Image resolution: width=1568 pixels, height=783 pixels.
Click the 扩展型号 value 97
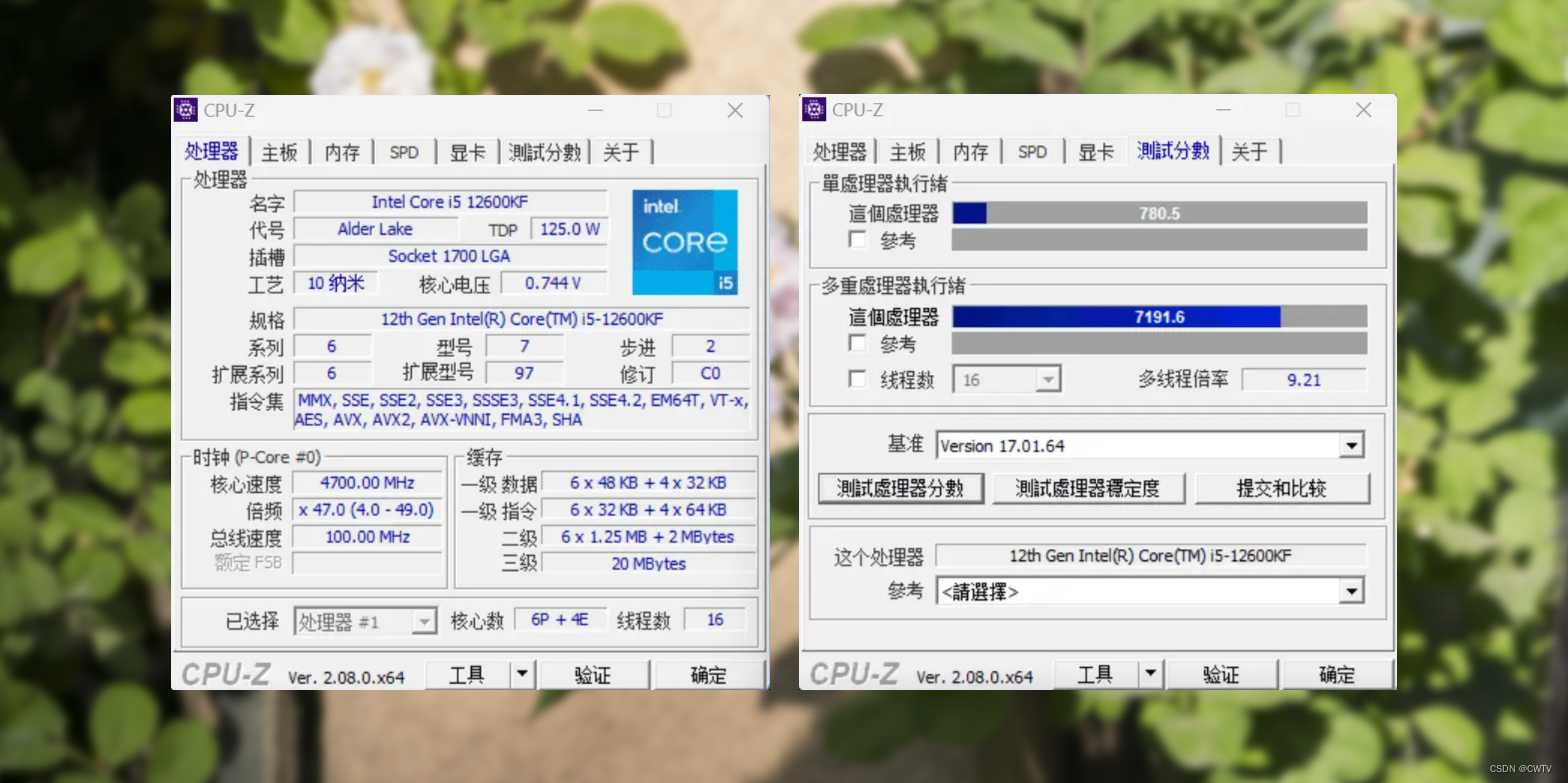point(524,373)
